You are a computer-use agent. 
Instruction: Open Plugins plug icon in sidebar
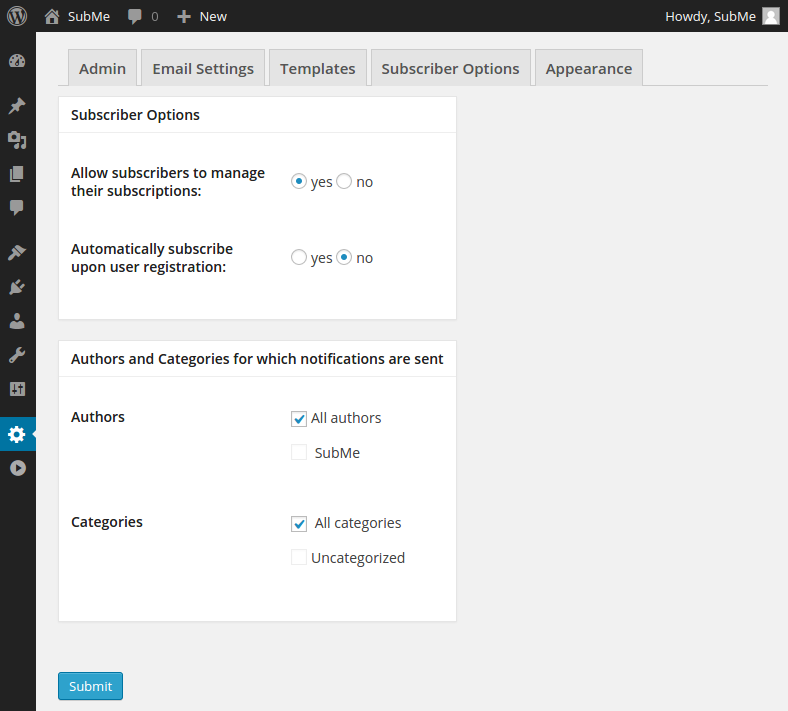(x=17, y=287)
